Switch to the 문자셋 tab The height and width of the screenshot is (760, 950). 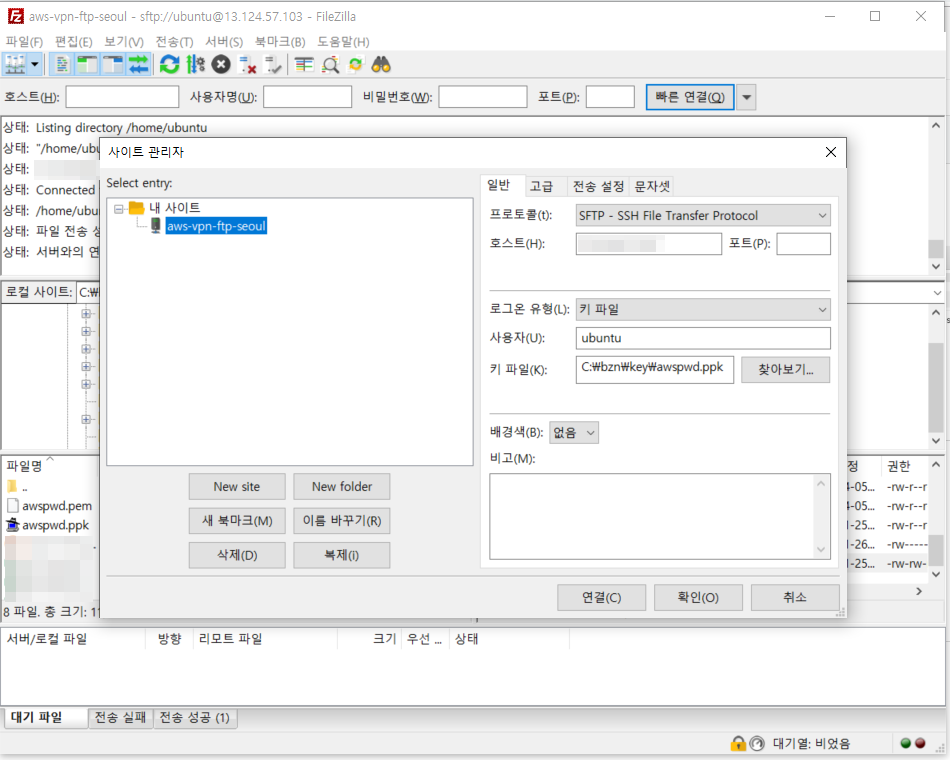click(x=652, y=186)
